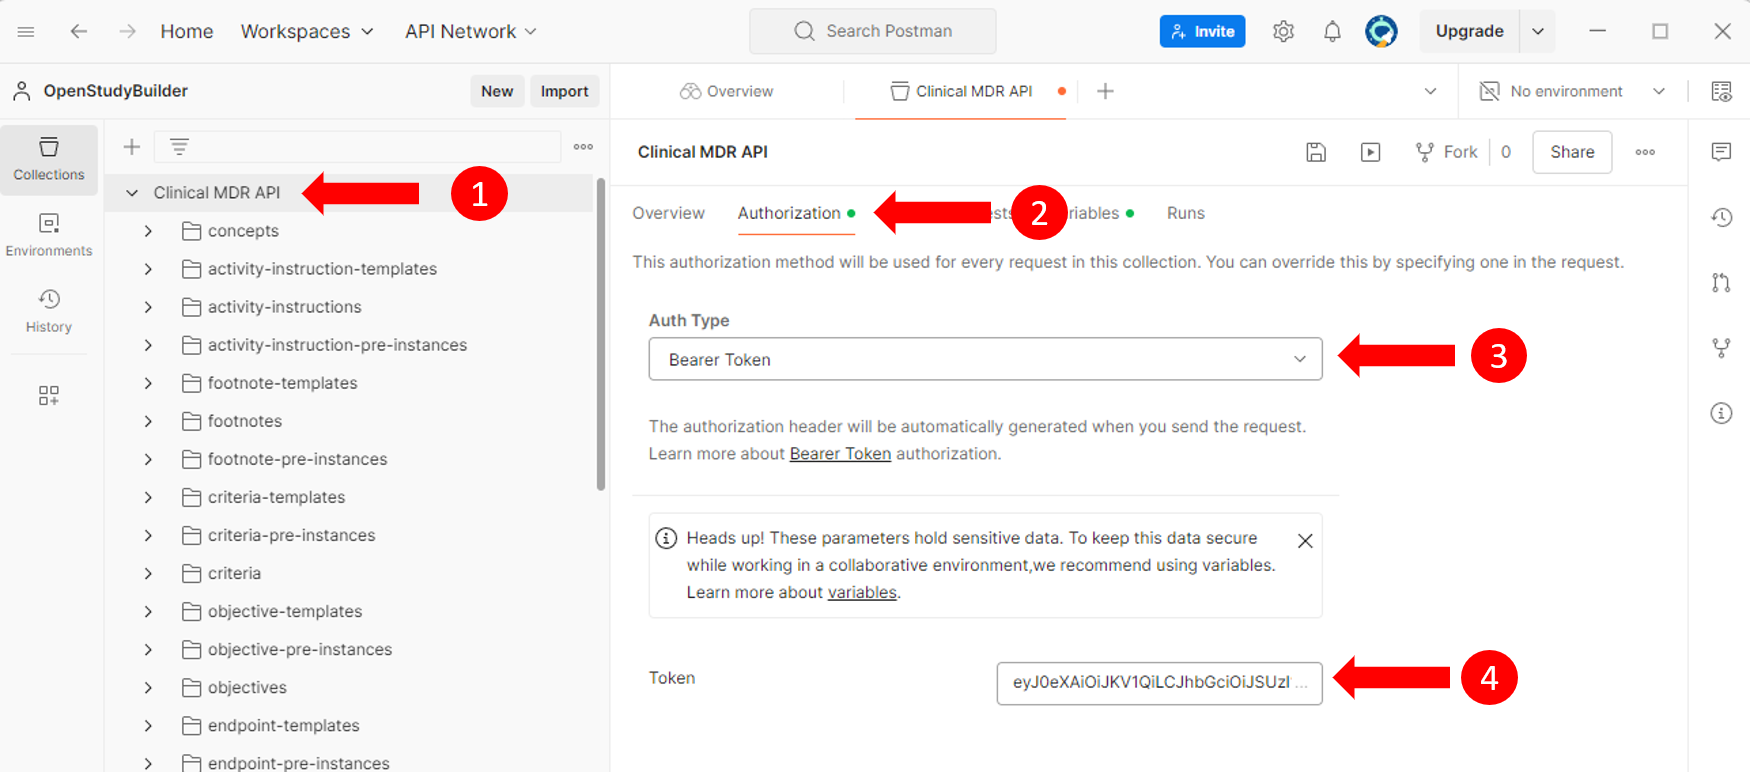Screen dimensions: 1750x772
Task: Click the blue Invite button
Action: tap(1202, 32)
